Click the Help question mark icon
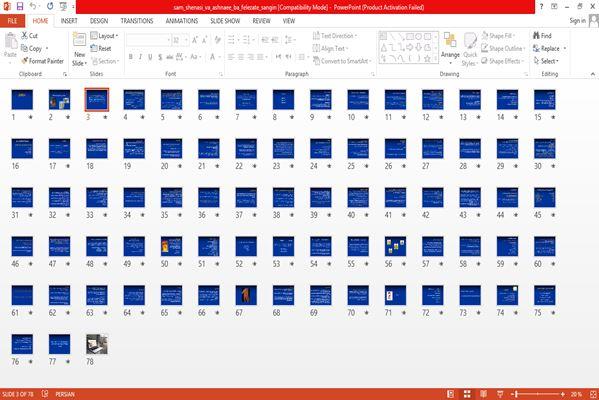599x400 pixels. [x=541, y=6]
